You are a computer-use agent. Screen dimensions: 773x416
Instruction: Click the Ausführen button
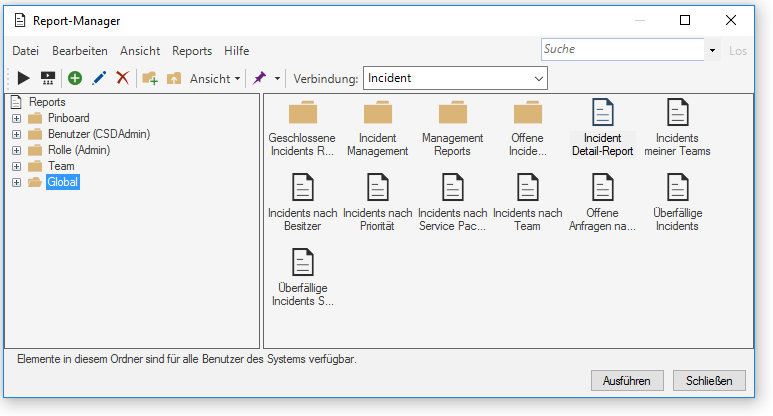coord(627,381)
